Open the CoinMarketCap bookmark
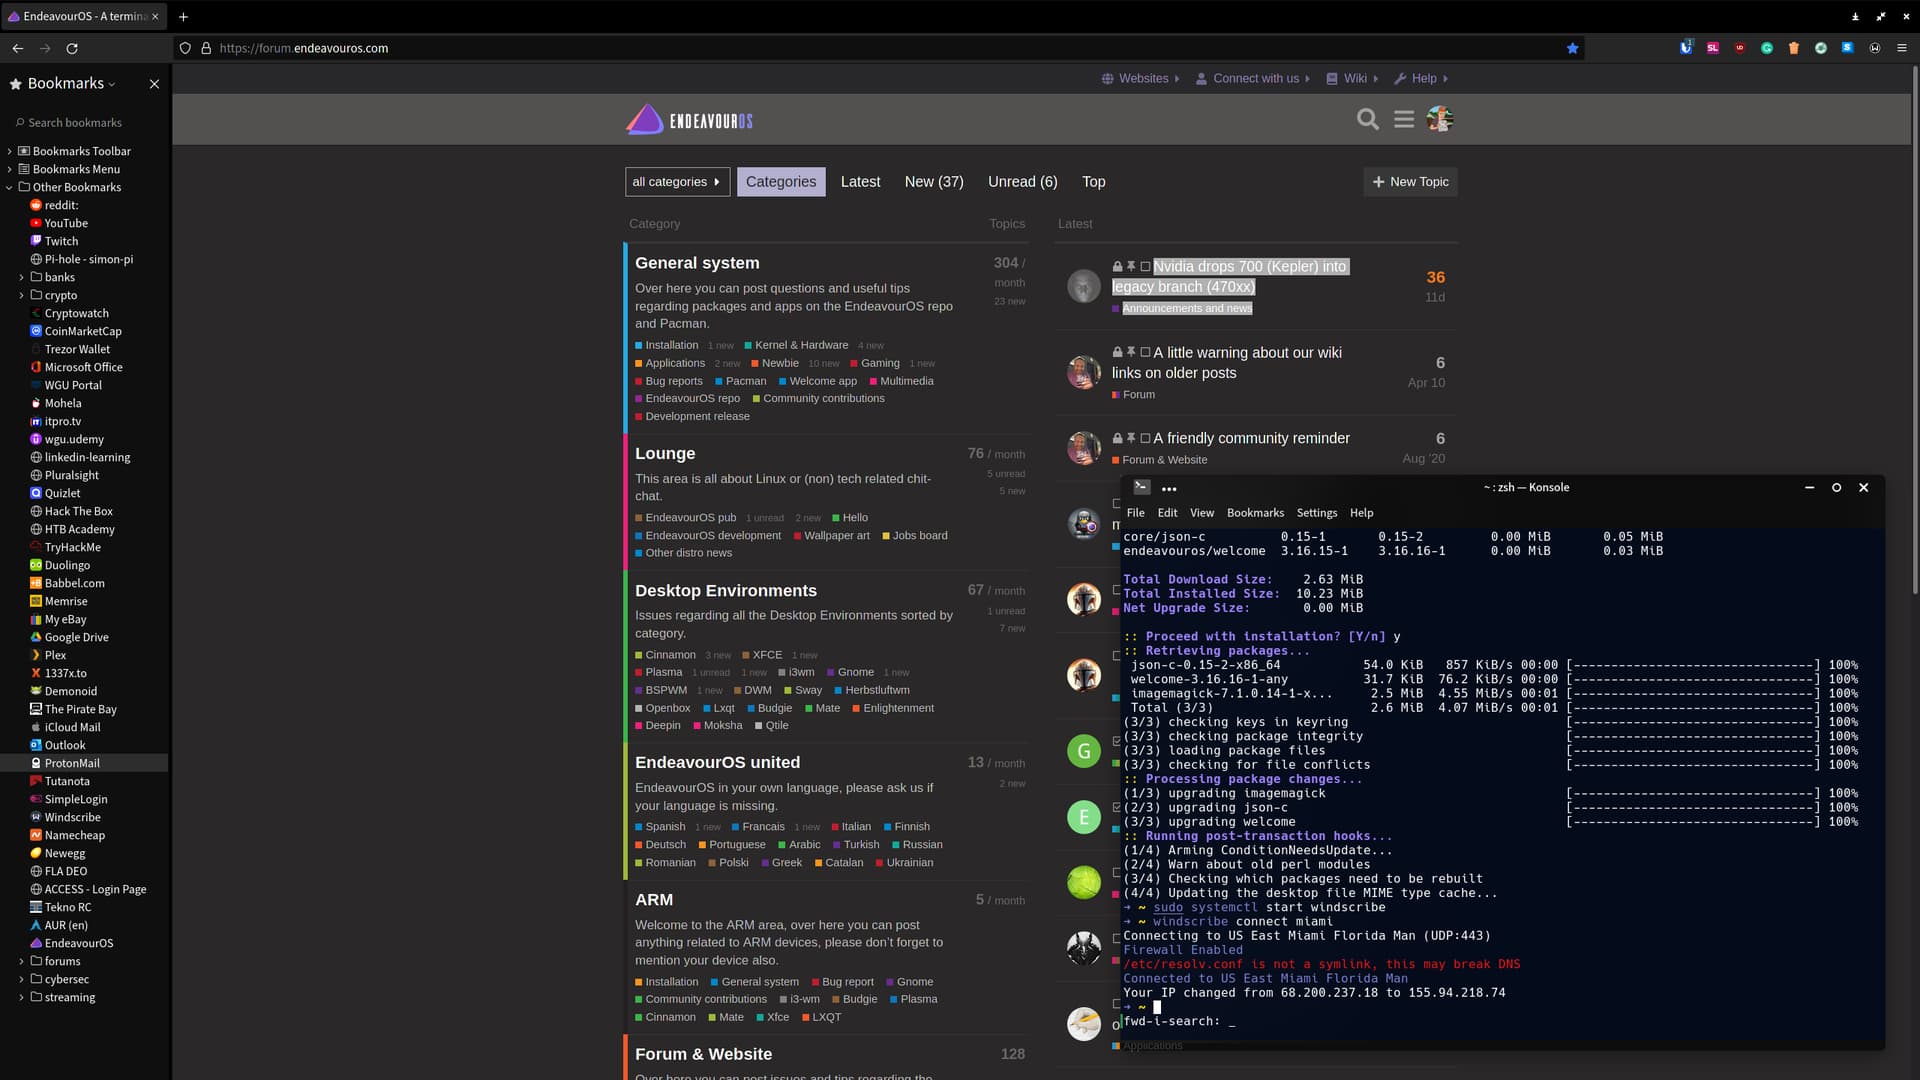 point(83,331)
